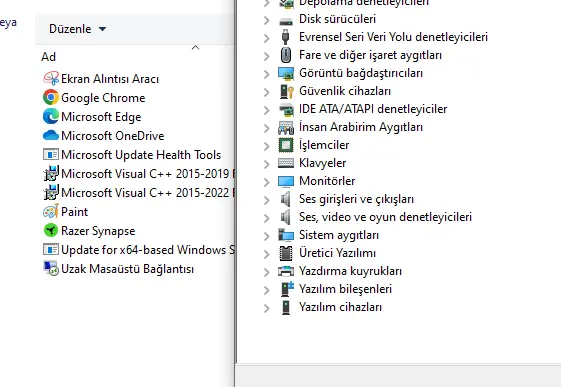The width and height of the screenshot is (561, 387).
Task: Select the 'Yazılım cihazları' tree label
Action: [x=340, y=307]
